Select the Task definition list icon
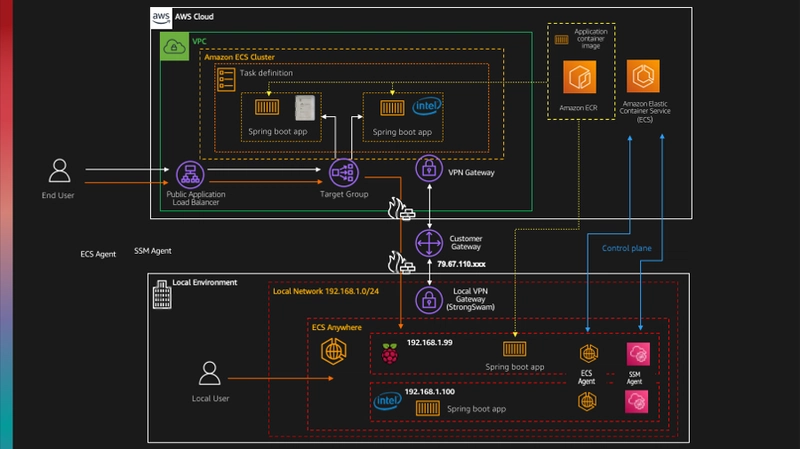Image resolution: width=800 pixels, height=449 pixels. click(226, 80)
